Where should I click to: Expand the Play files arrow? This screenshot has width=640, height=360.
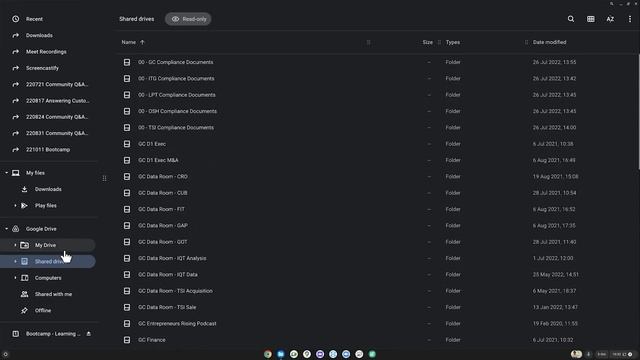coord(15,206)
